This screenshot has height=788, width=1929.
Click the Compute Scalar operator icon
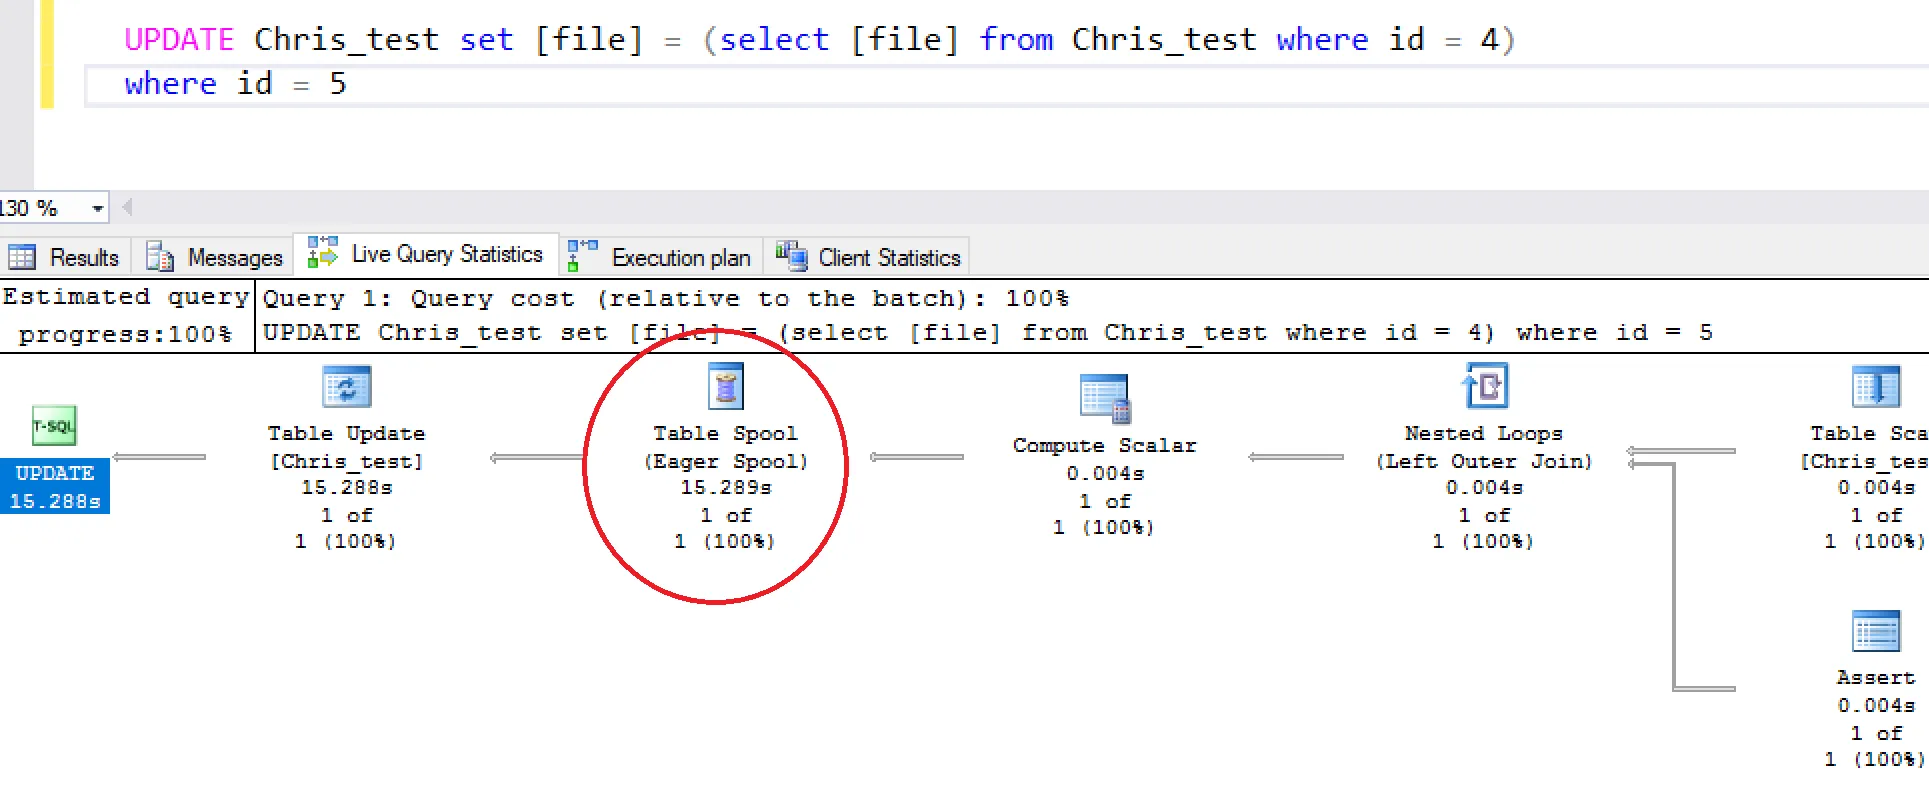(x=1105, y=398)
